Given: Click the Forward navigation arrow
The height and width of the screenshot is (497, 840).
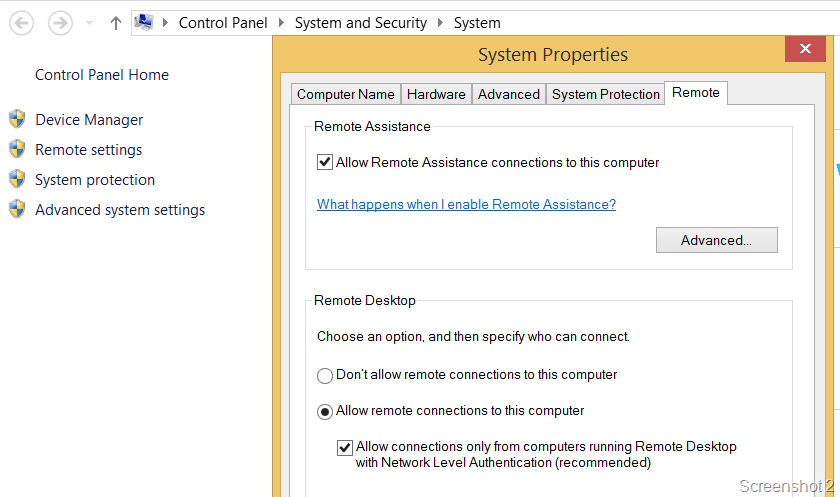Looking at the screenshot, I should (60, 22).
